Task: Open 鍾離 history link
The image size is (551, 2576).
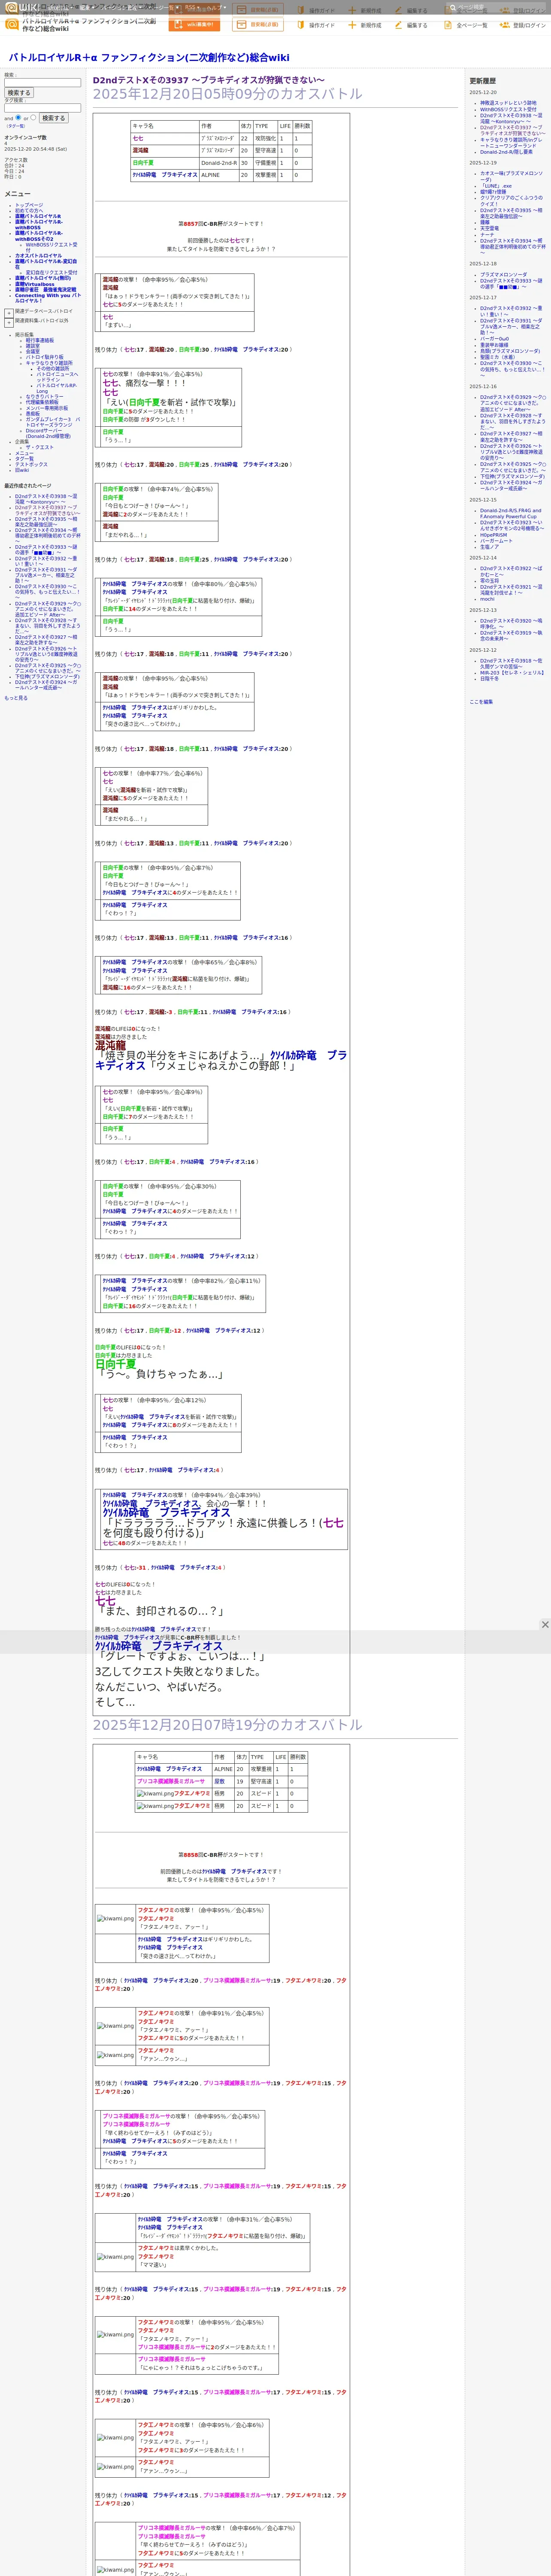Action: (485, 222)
